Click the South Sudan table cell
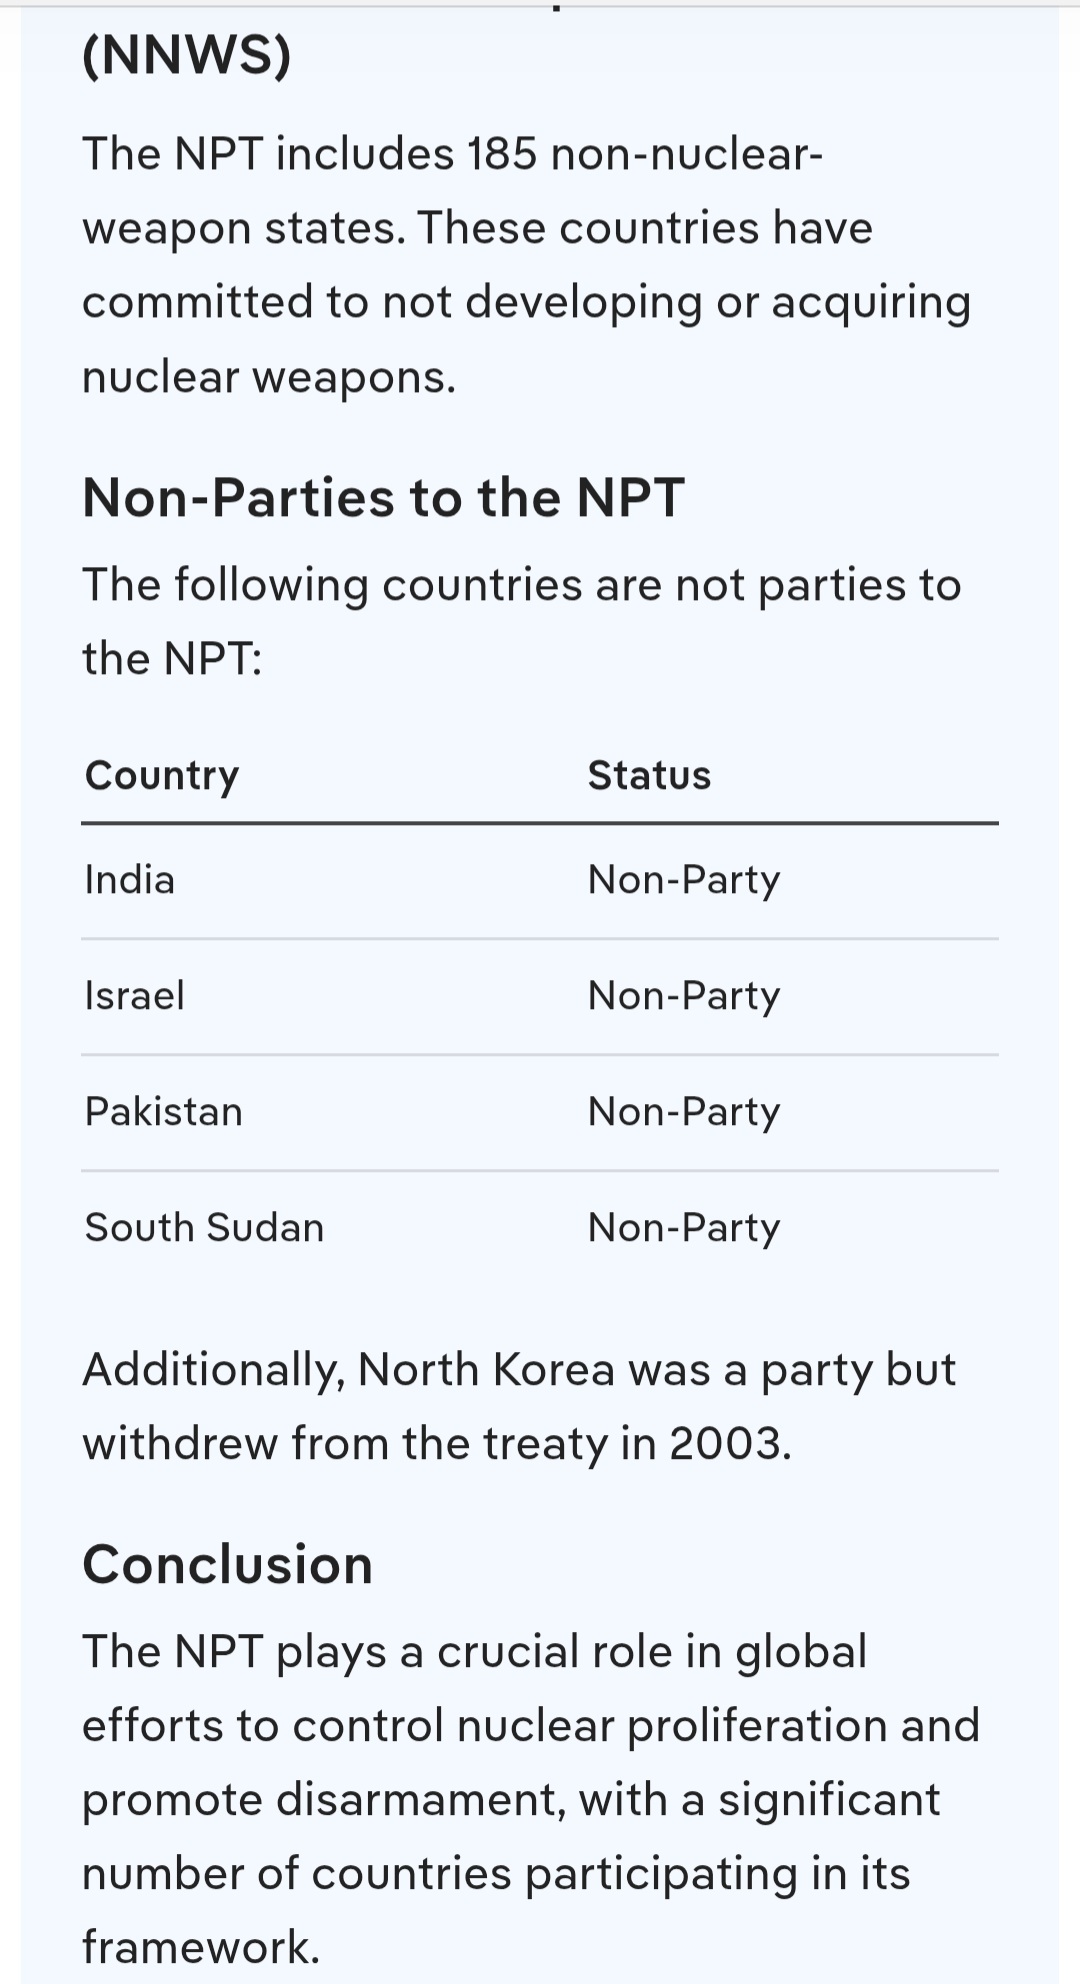 [205, 1228]
